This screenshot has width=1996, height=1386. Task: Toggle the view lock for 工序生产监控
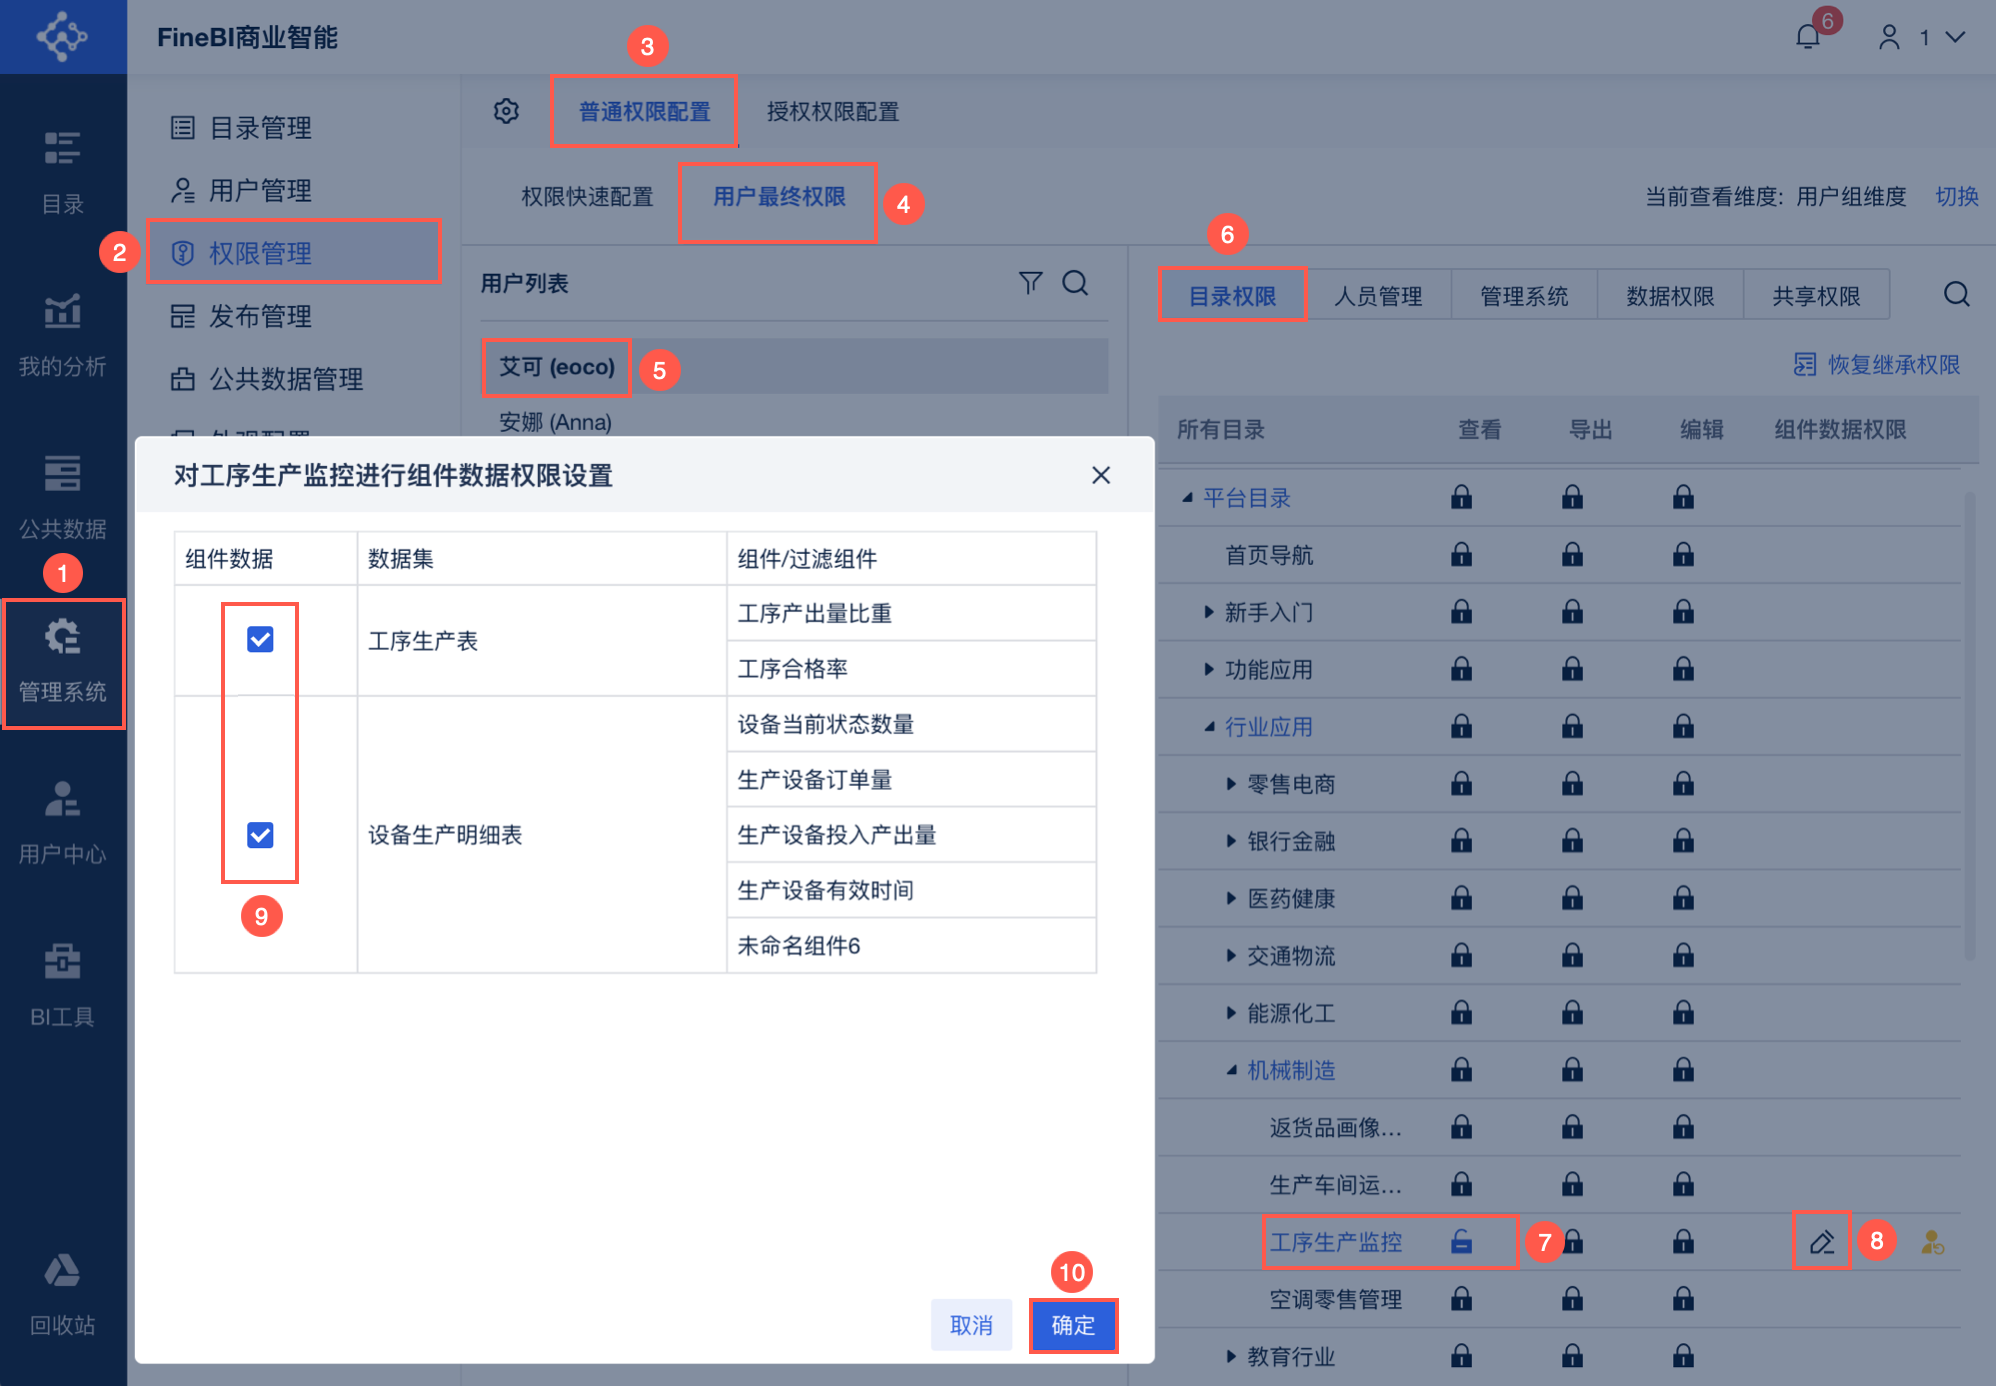tap(1461, 1242)
